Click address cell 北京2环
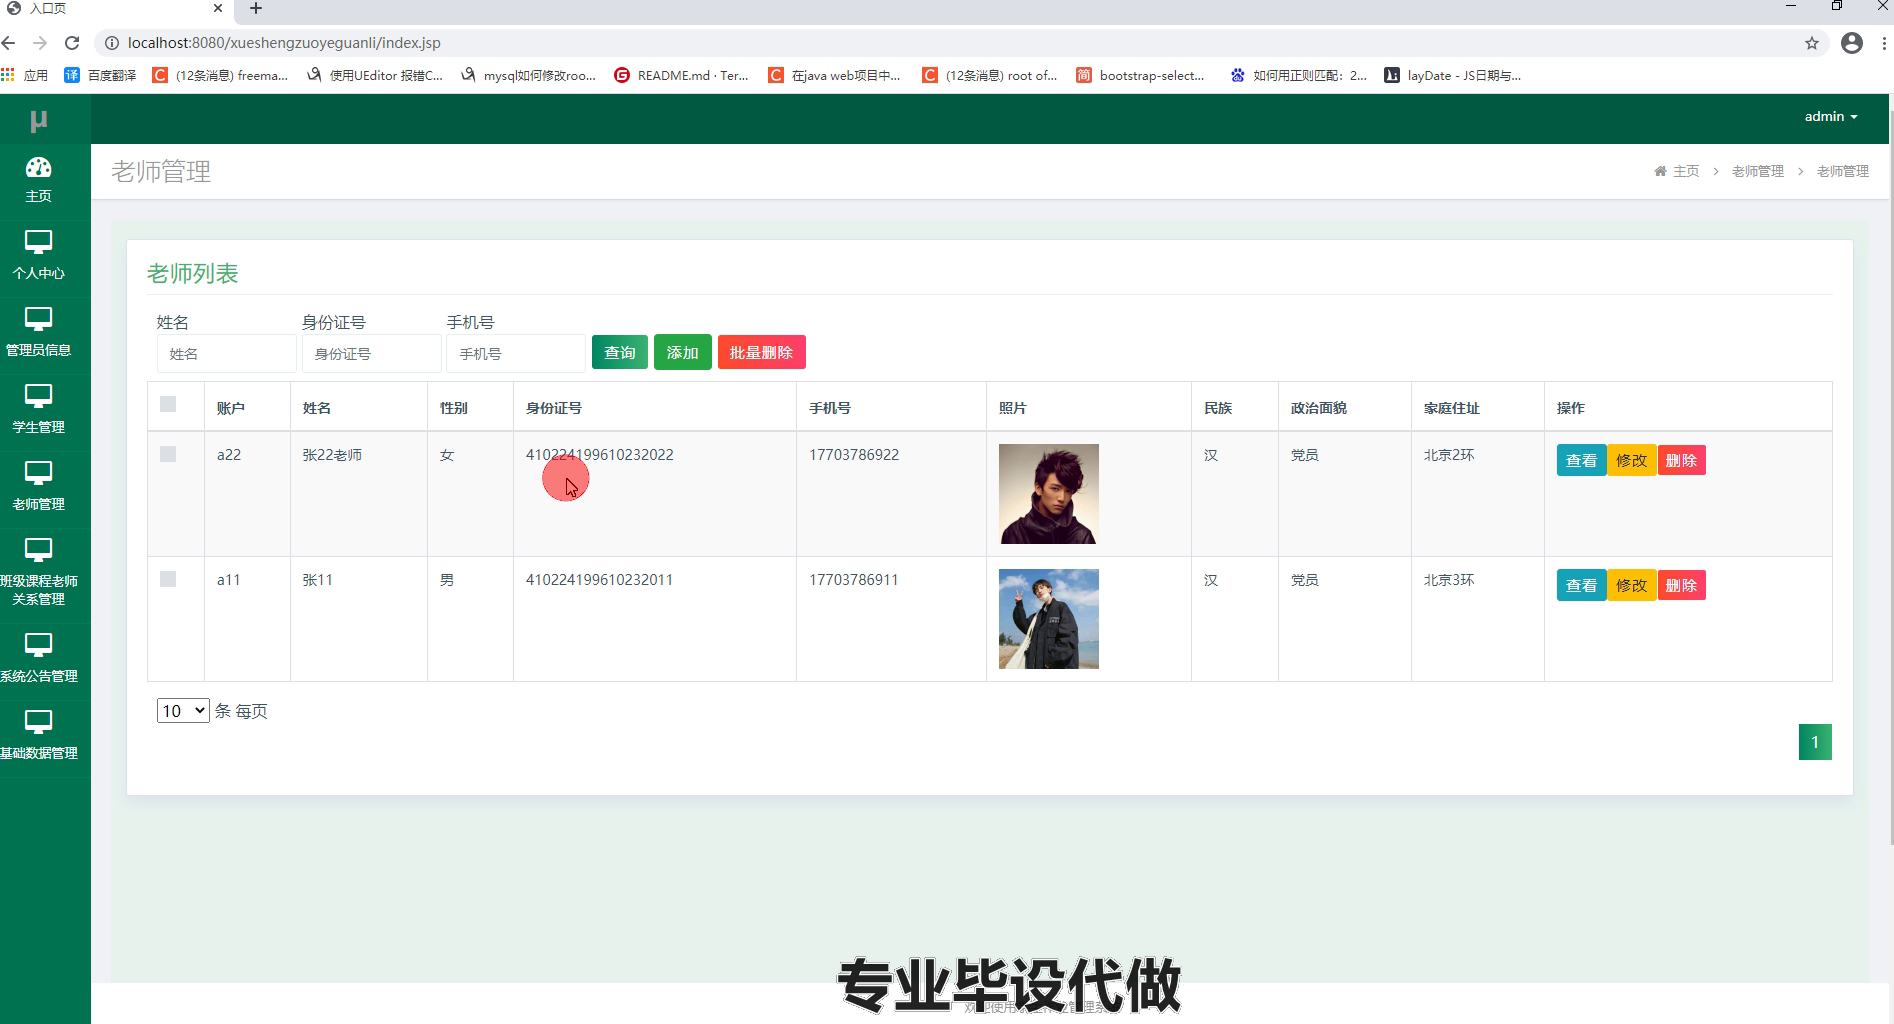 pyautogui.click(x=1449, y=454)
